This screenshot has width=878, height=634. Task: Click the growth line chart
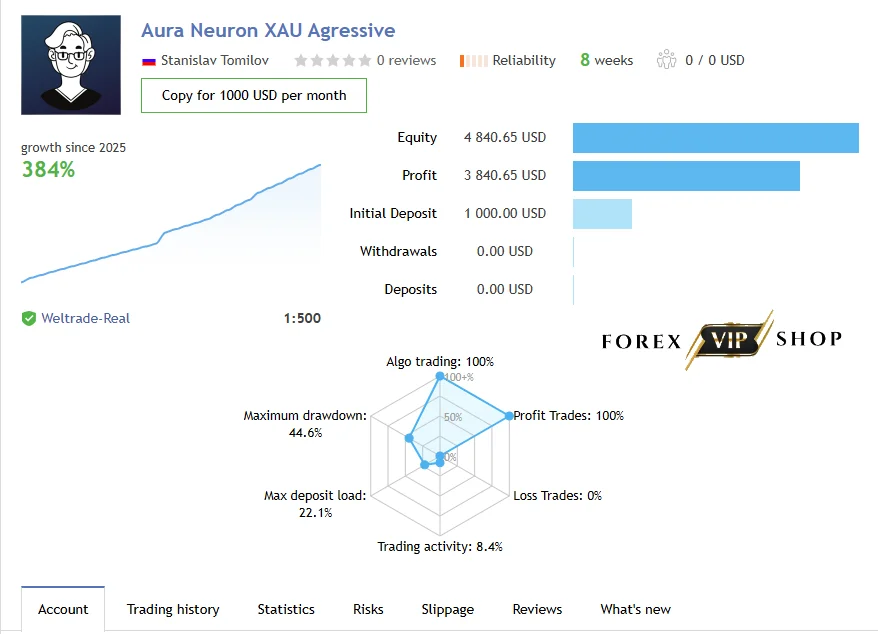[171, 223]
